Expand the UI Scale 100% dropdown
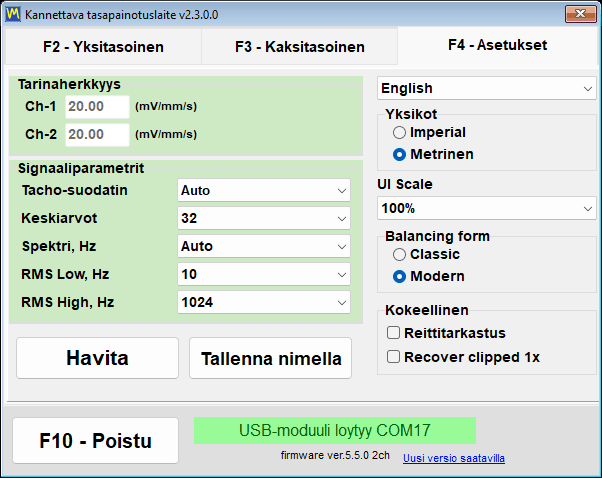Viewport: 602px width, 478px height. (487, 208)
